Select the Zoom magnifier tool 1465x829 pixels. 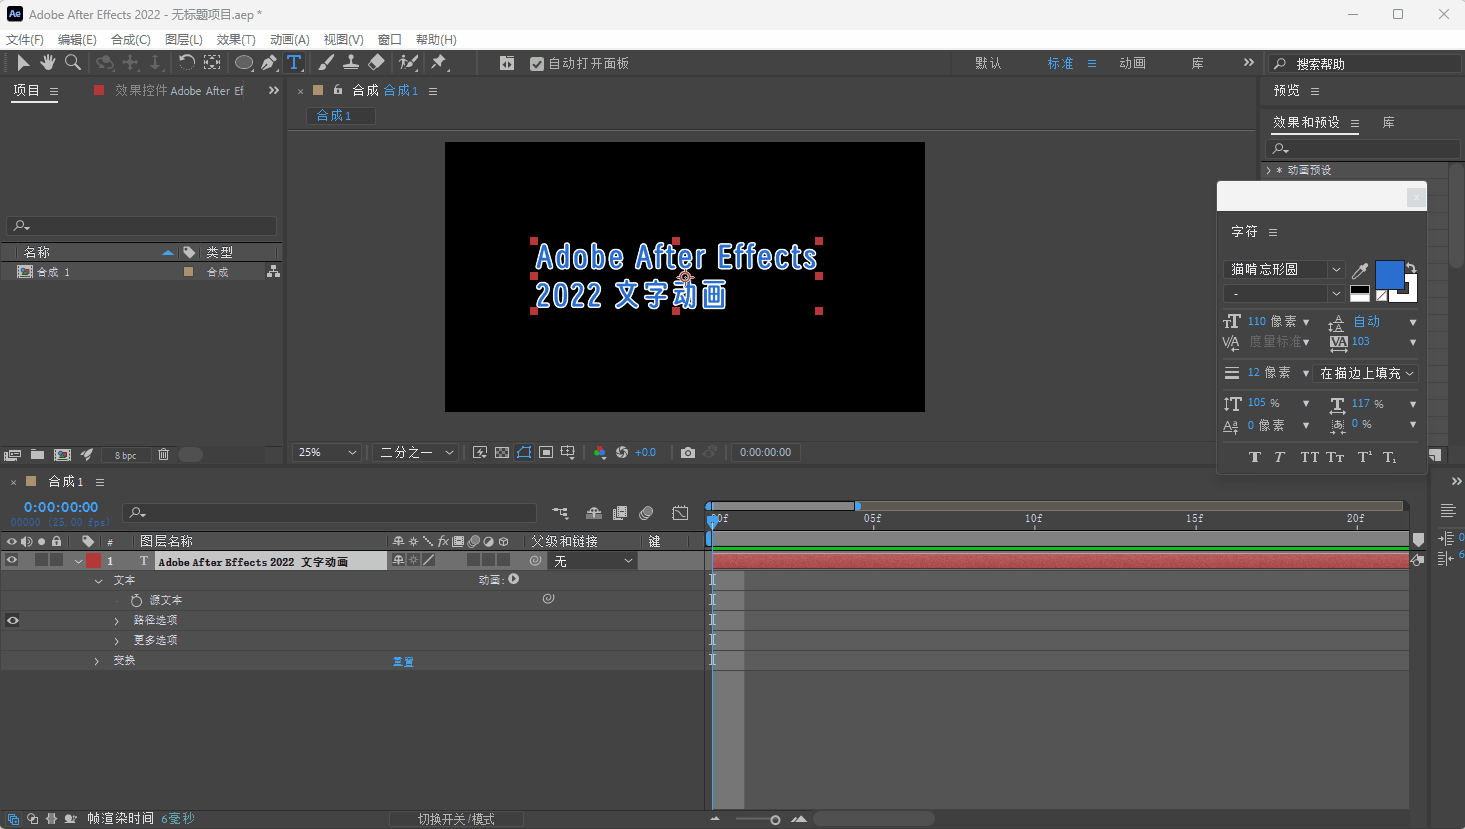(x=72, y=63)
